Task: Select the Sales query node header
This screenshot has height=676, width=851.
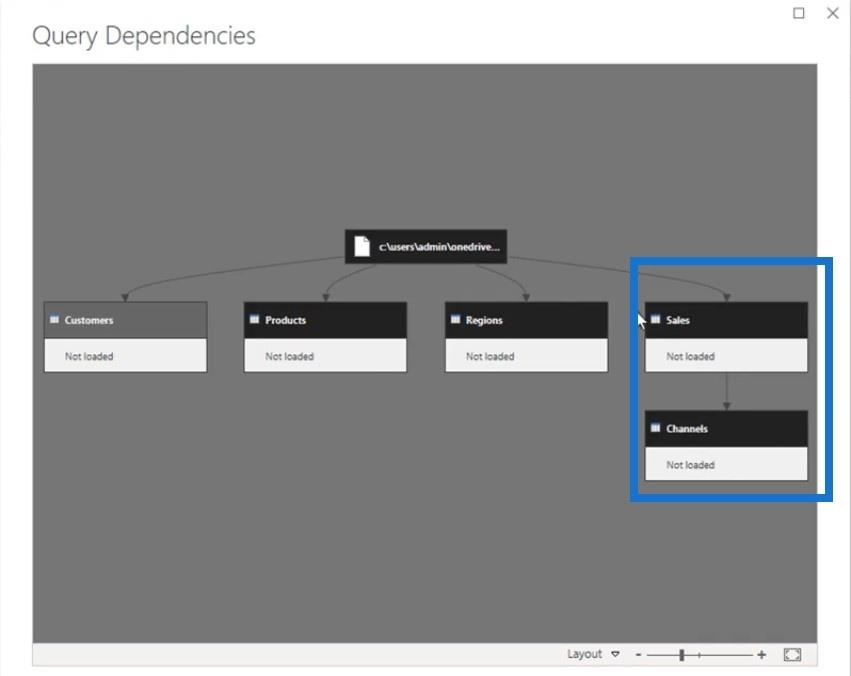Action: click(x=726, y=320)
